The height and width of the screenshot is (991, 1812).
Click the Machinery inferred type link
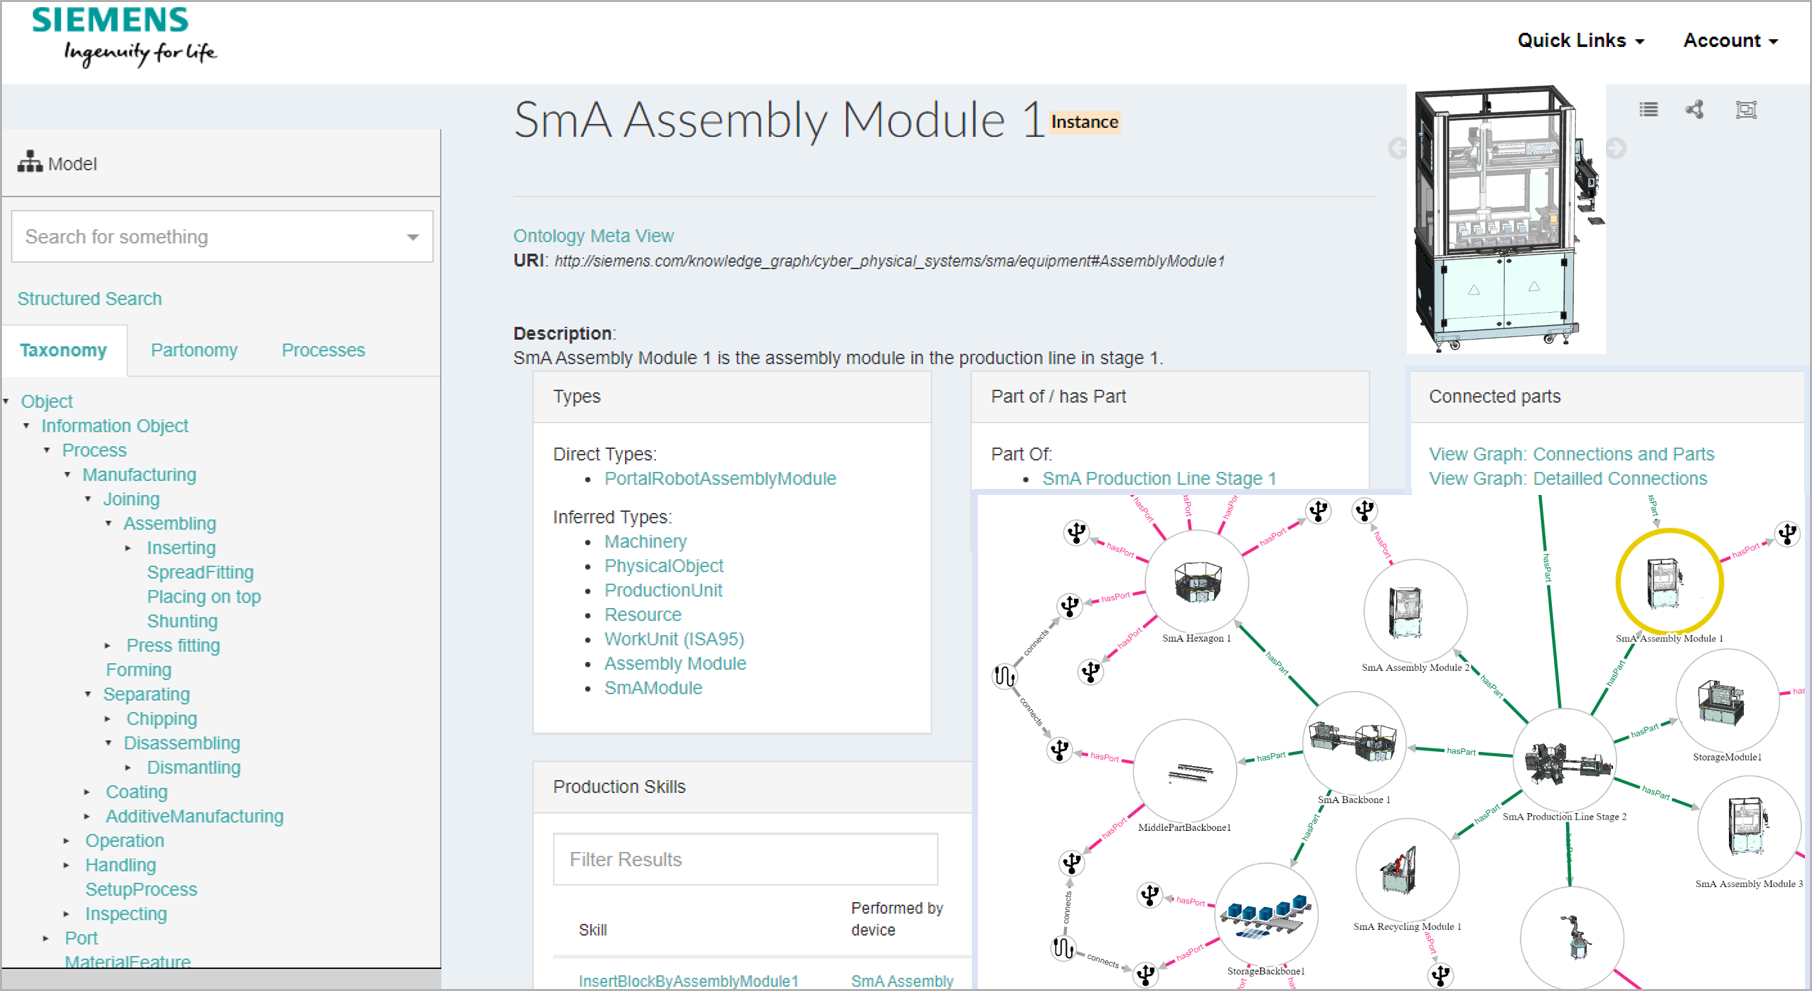[x=645, y=541]
